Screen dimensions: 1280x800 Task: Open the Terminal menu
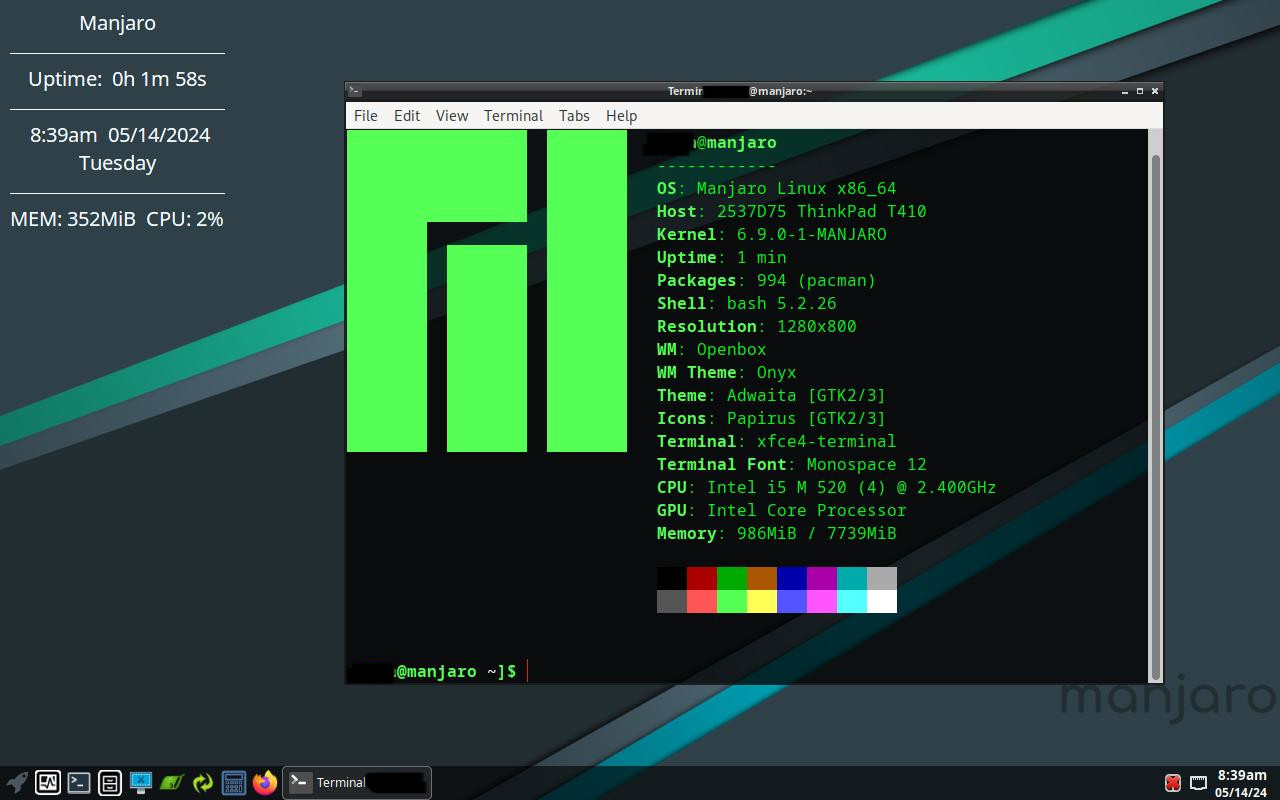[x=513, y=115]
